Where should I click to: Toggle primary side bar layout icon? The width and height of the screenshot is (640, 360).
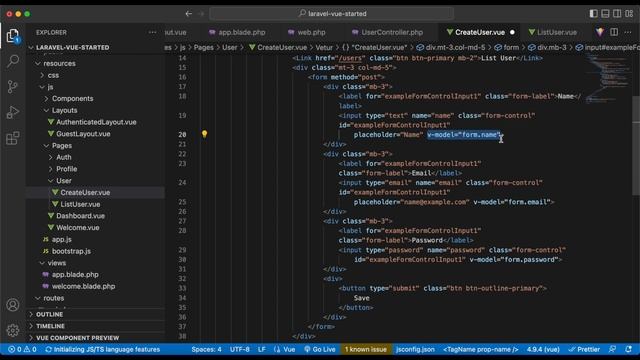pyautogui.click(x=593, y=13)
